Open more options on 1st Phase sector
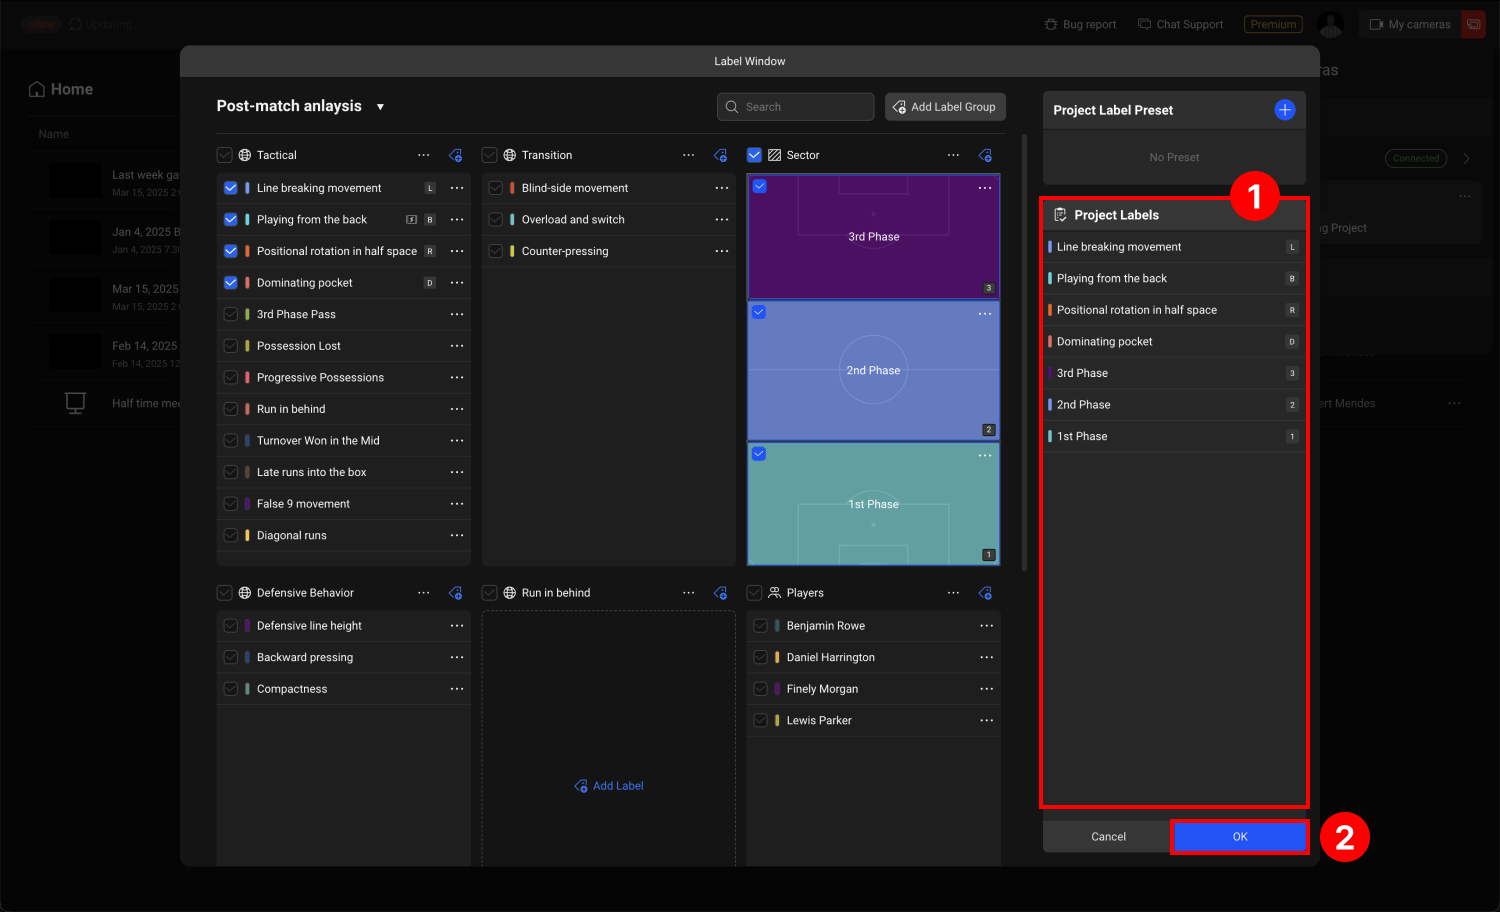Image resolution: width=1500 pixels, height=912 pixels. coord(985,455)
